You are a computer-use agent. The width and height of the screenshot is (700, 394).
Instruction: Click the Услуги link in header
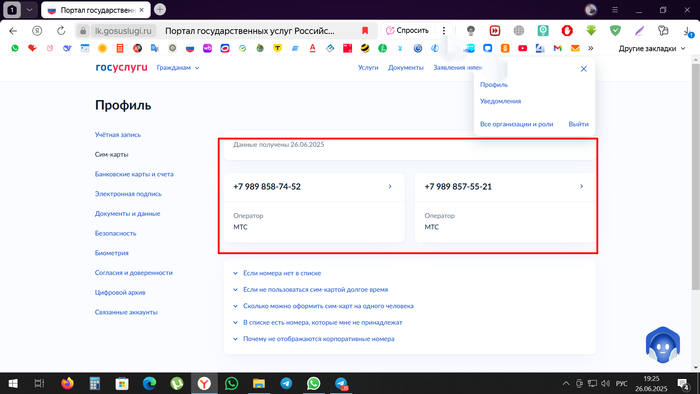pyautogui.click(x=368, y=68)
